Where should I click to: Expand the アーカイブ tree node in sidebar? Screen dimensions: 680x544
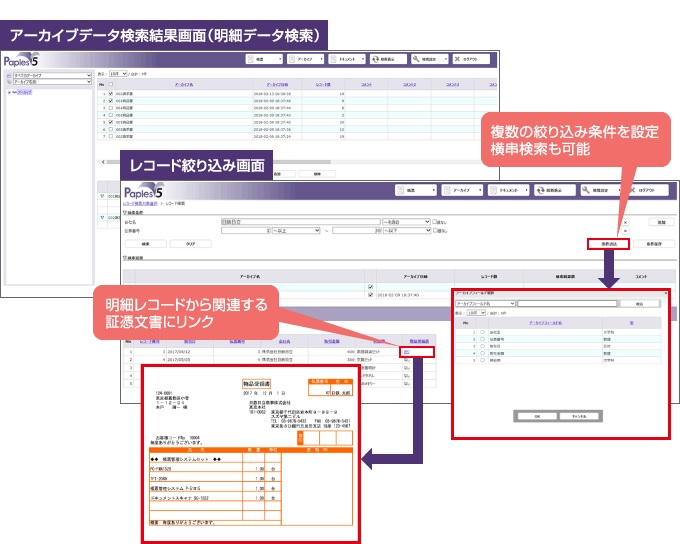click(x=10, y=93)
